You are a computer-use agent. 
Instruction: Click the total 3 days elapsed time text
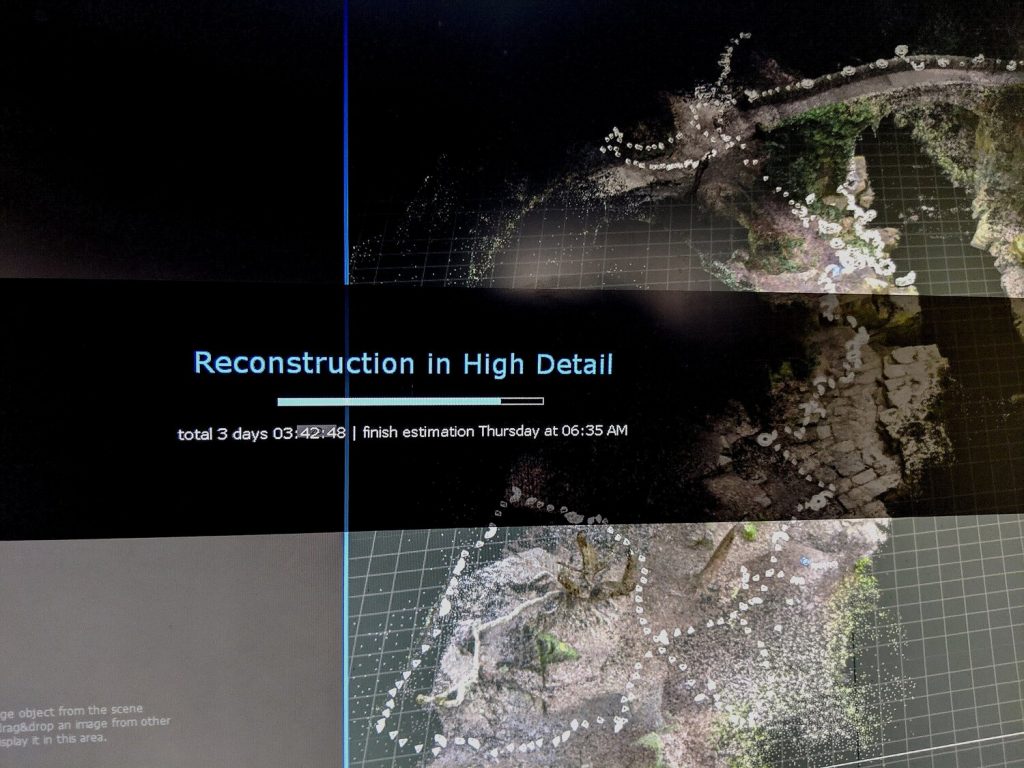(223, 433)
